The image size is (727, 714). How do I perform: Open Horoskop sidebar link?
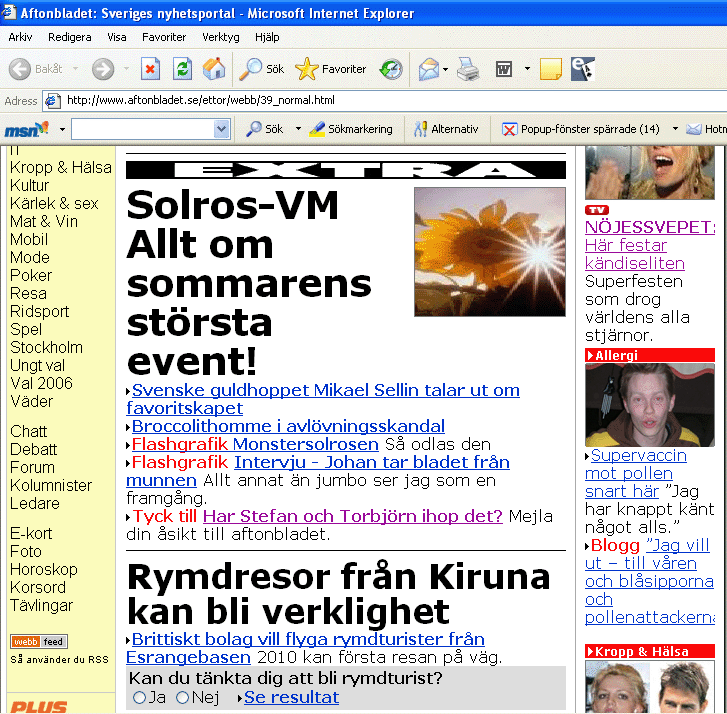(x=44, y=569)
